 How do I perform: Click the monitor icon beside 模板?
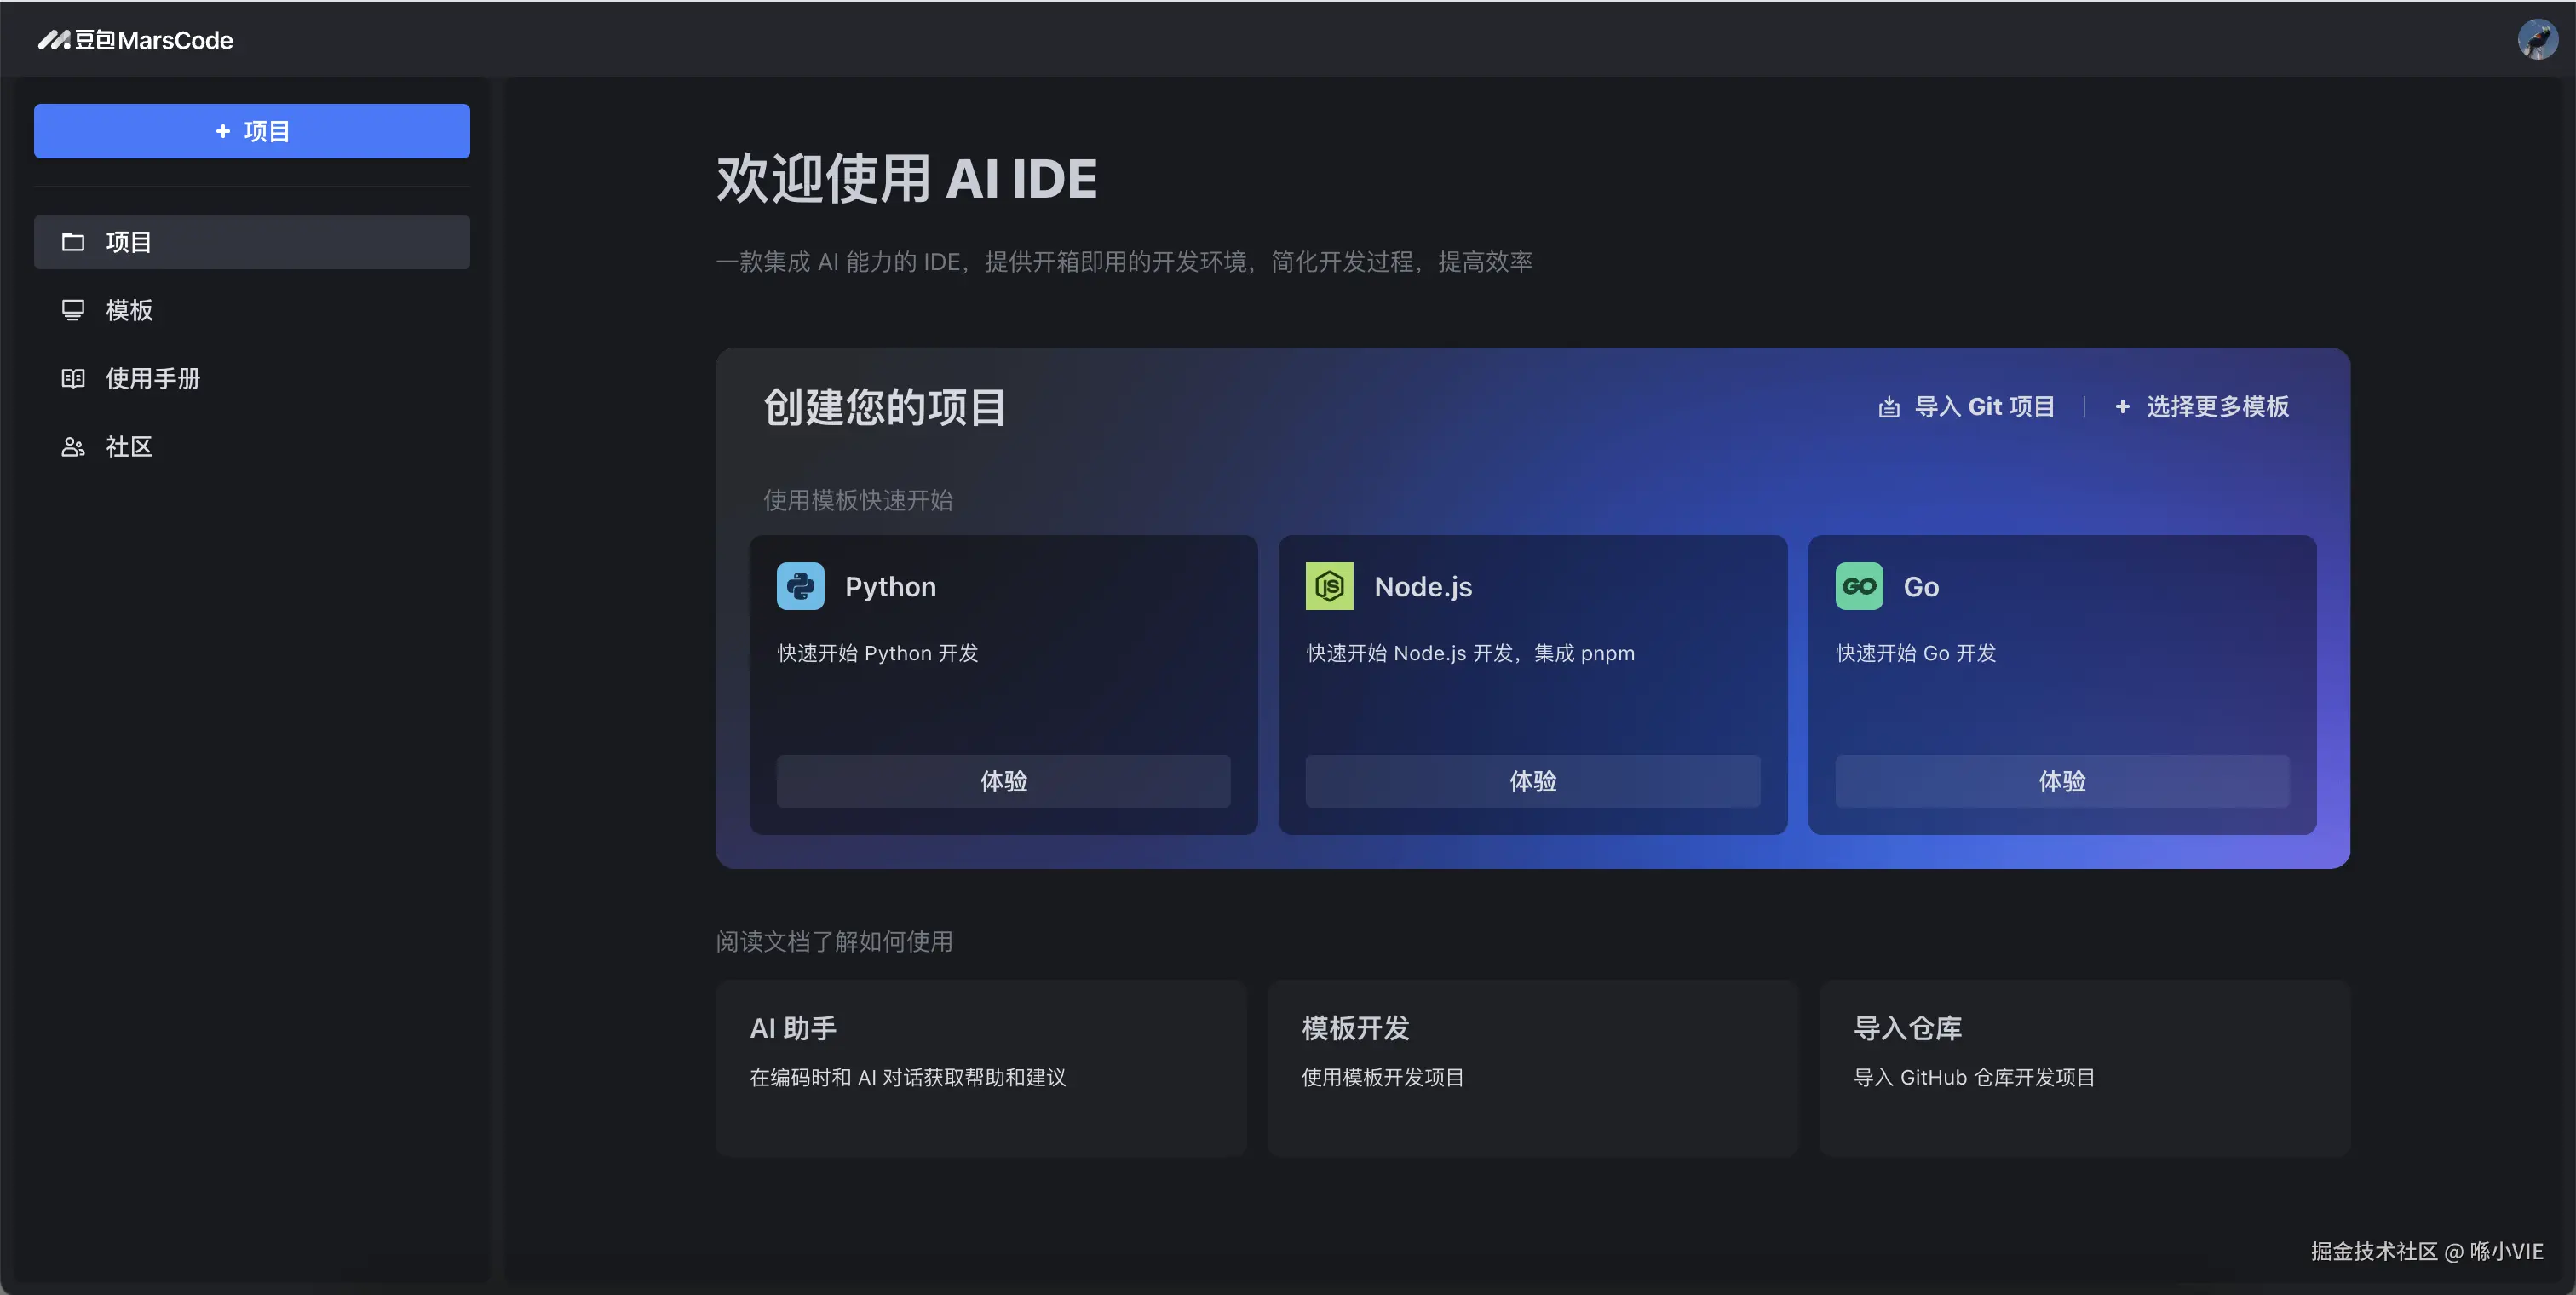pos(73,310)
